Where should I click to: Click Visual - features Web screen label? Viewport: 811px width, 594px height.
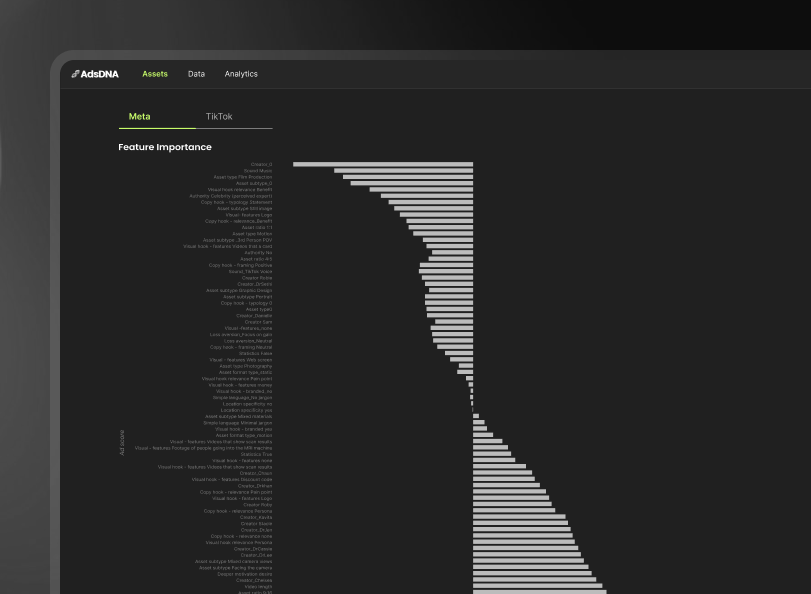pyautogui.click(x=241, y=360)
